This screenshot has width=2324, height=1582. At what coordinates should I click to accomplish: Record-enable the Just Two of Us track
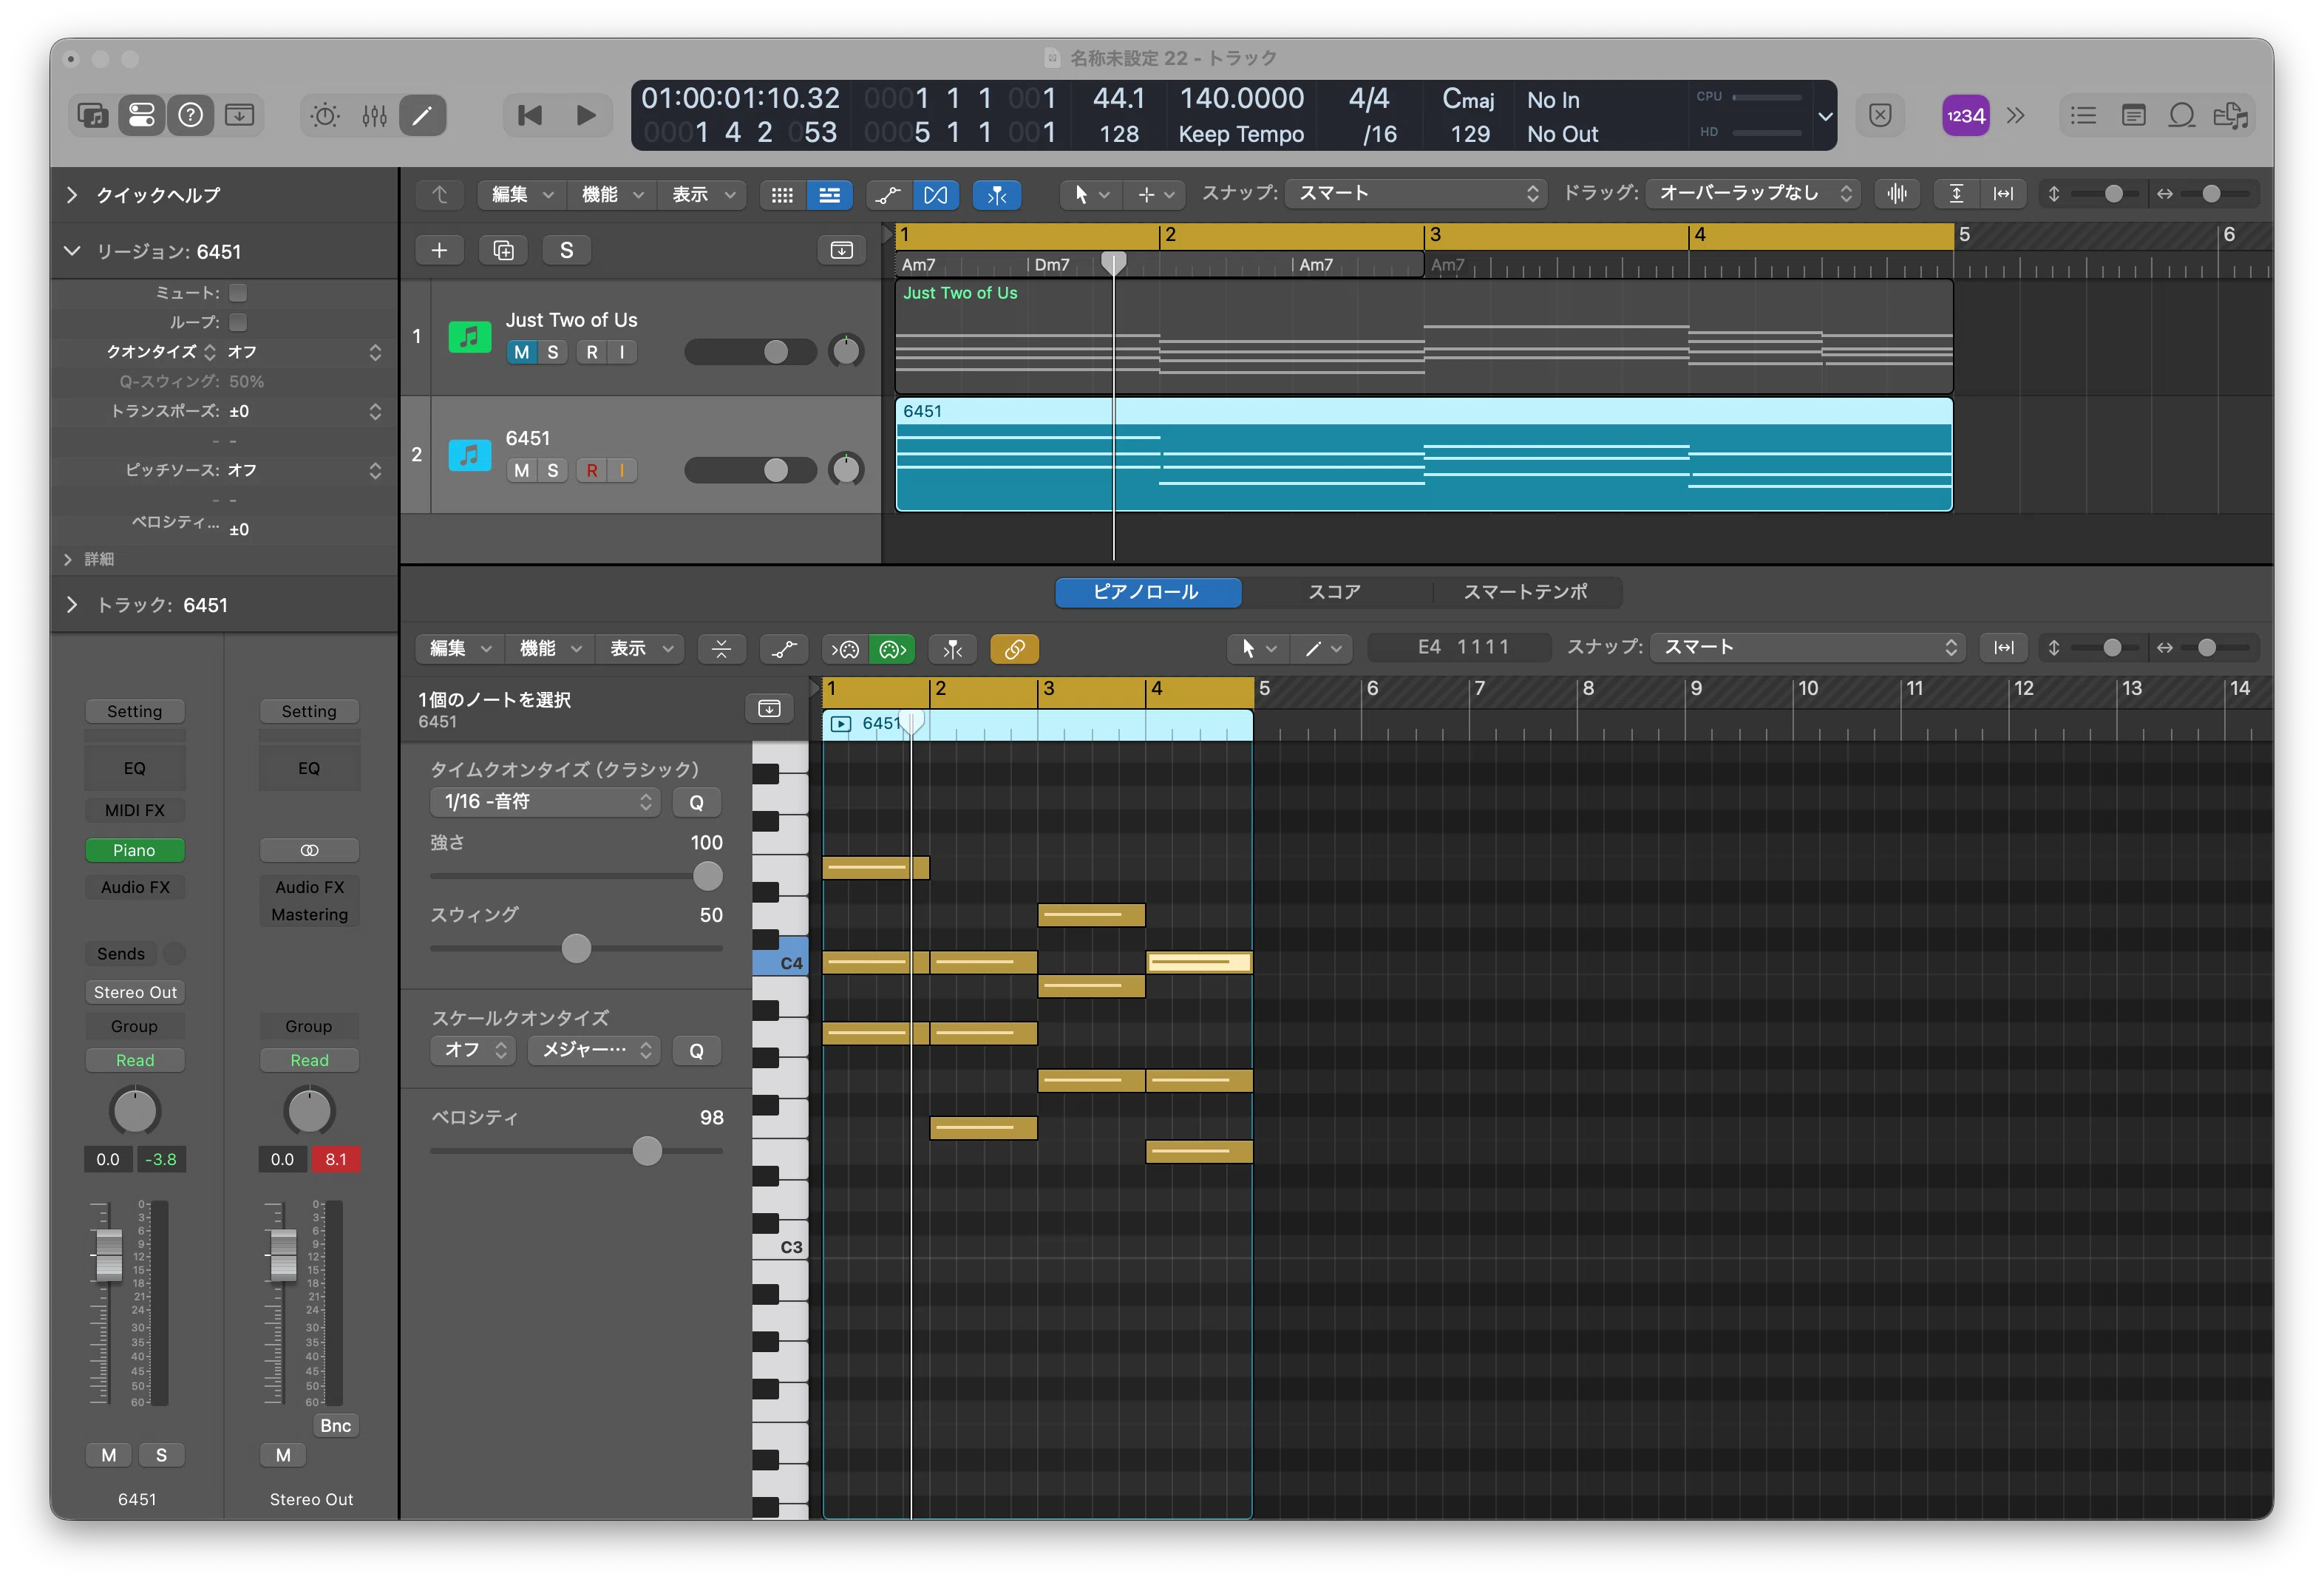tap(592, 352)
